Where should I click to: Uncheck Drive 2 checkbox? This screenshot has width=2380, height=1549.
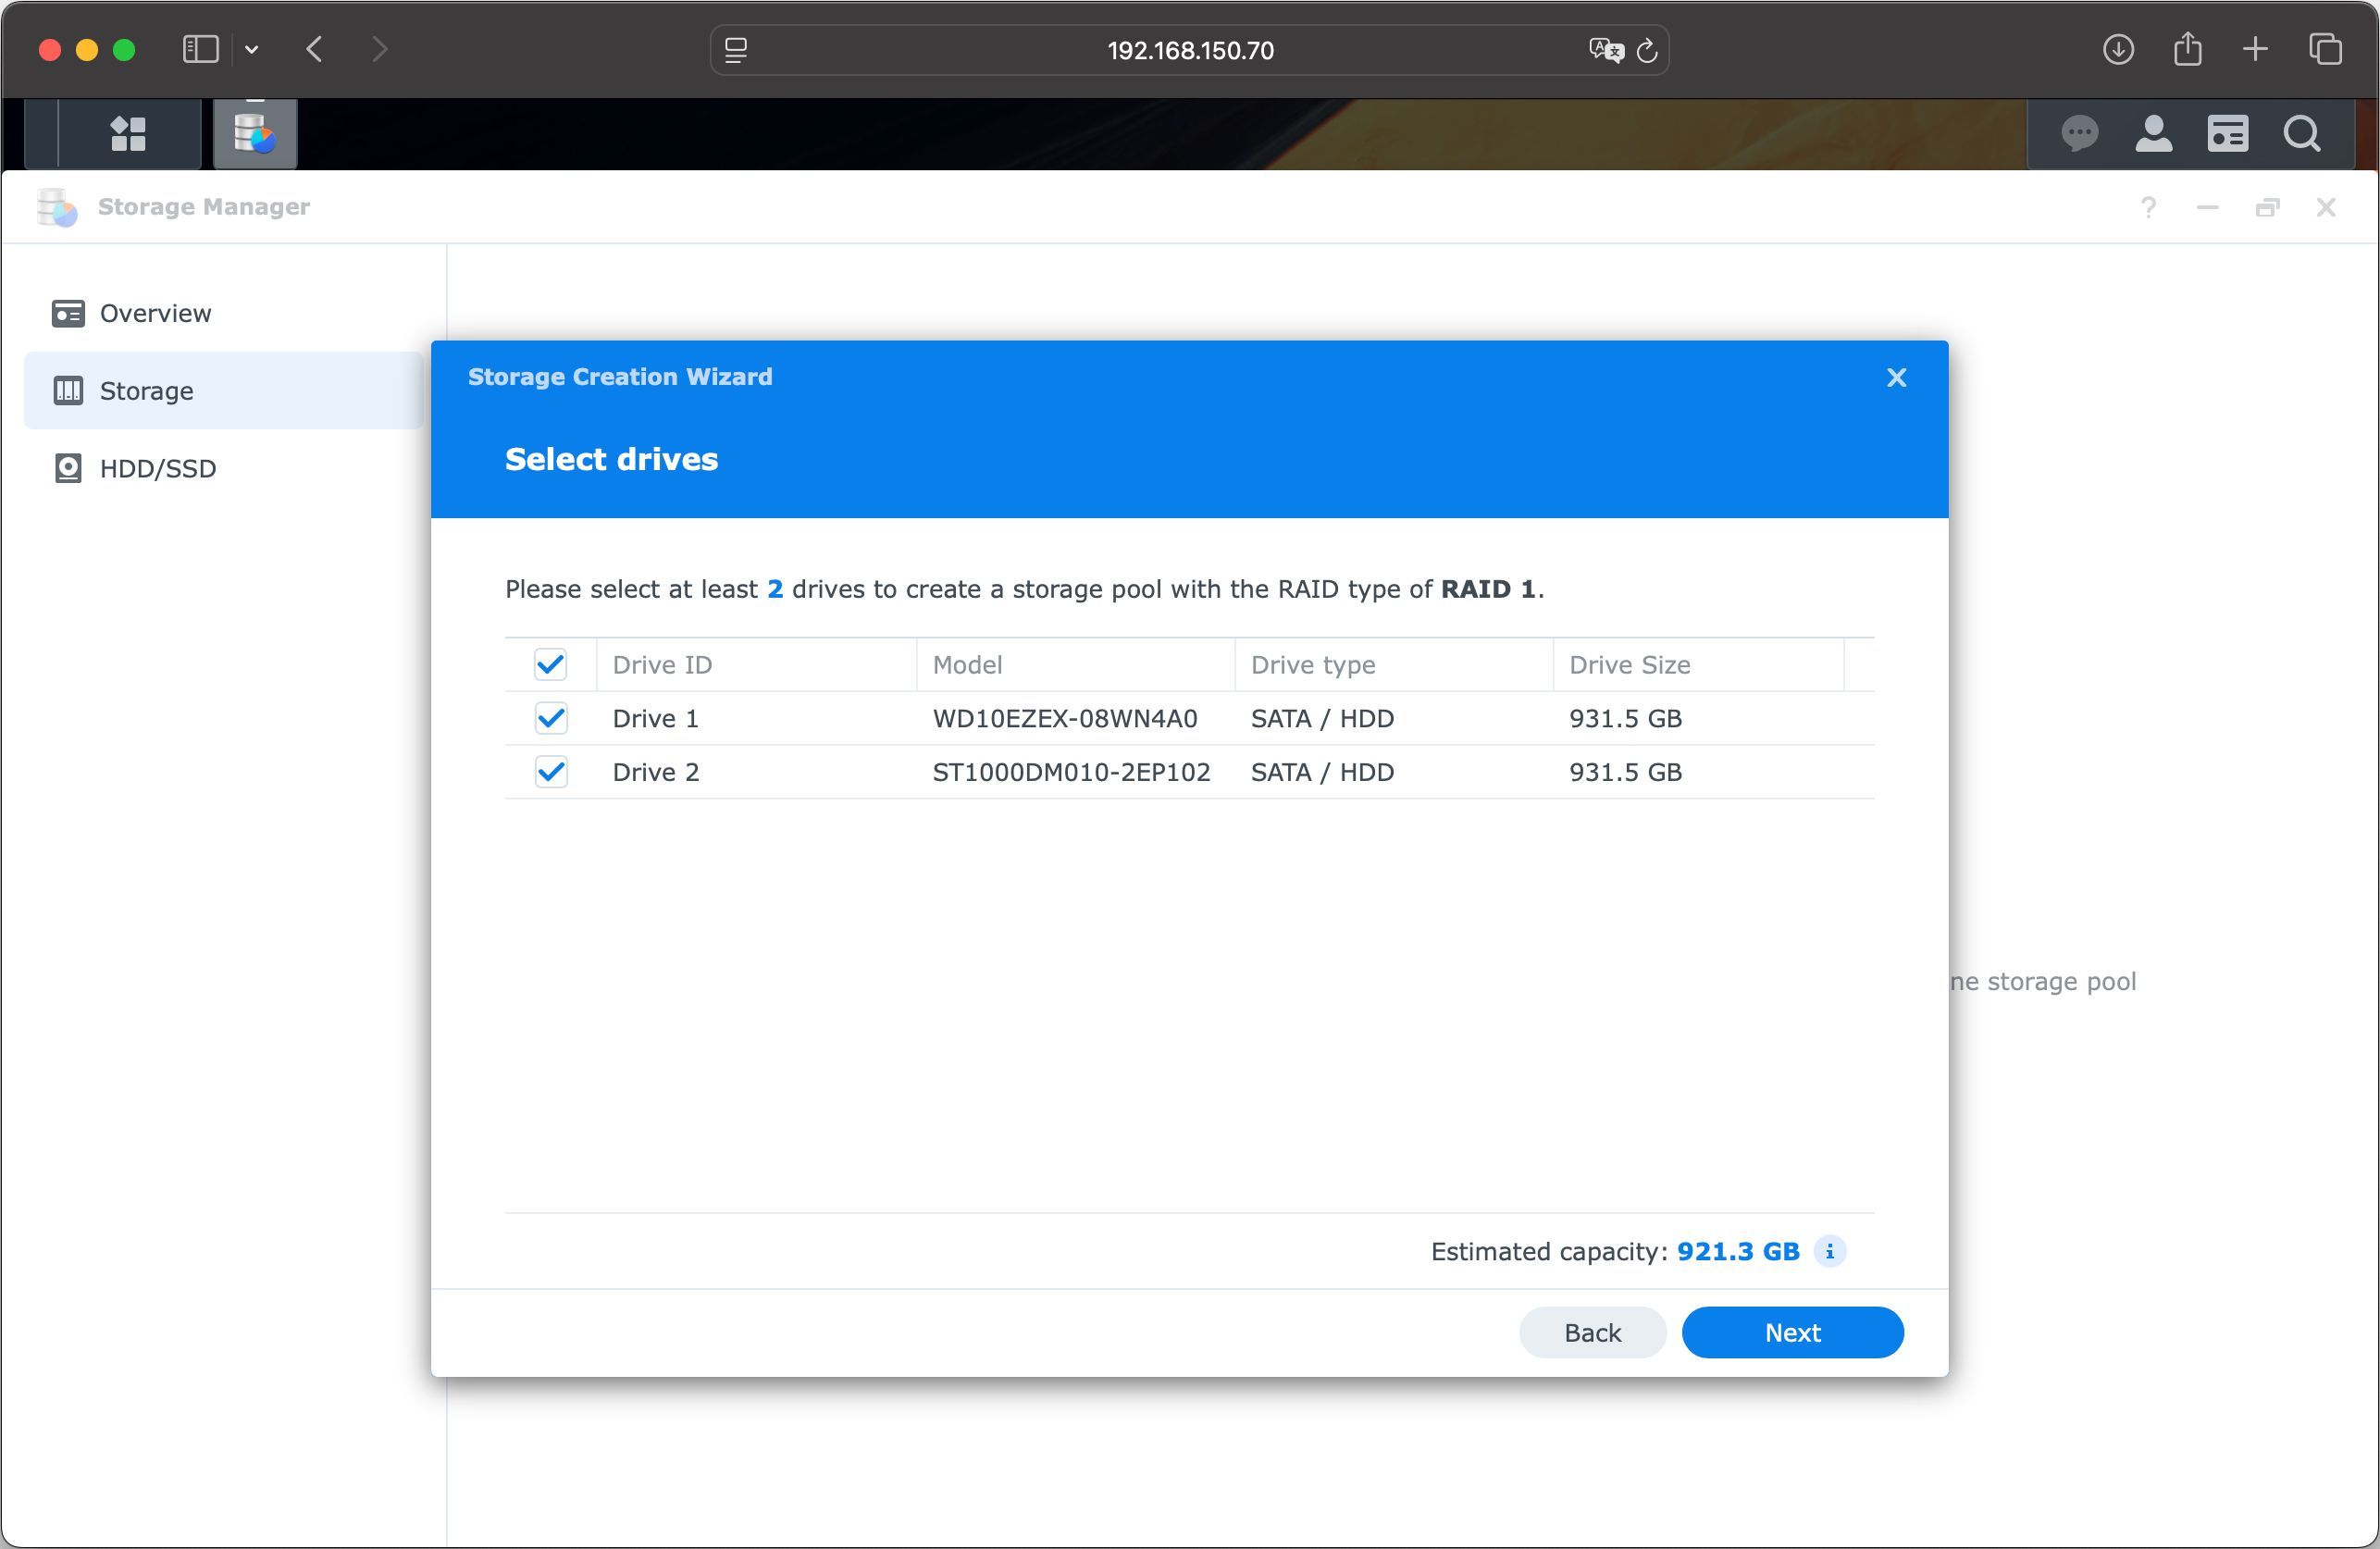(x=550, y=772)
